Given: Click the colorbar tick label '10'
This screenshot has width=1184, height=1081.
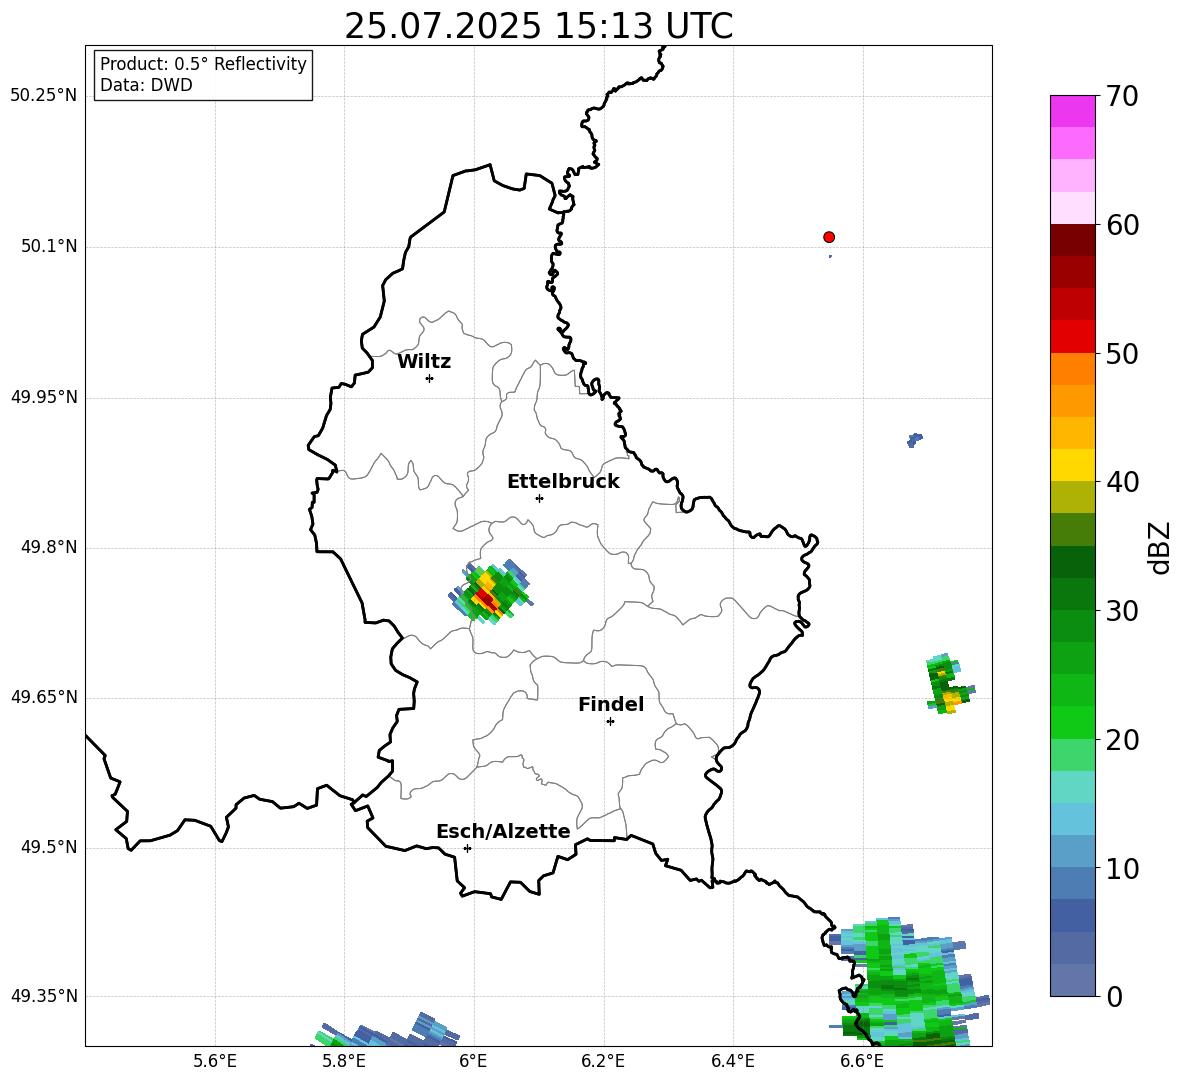Looking at the screenshot, I should [1122, 868].
